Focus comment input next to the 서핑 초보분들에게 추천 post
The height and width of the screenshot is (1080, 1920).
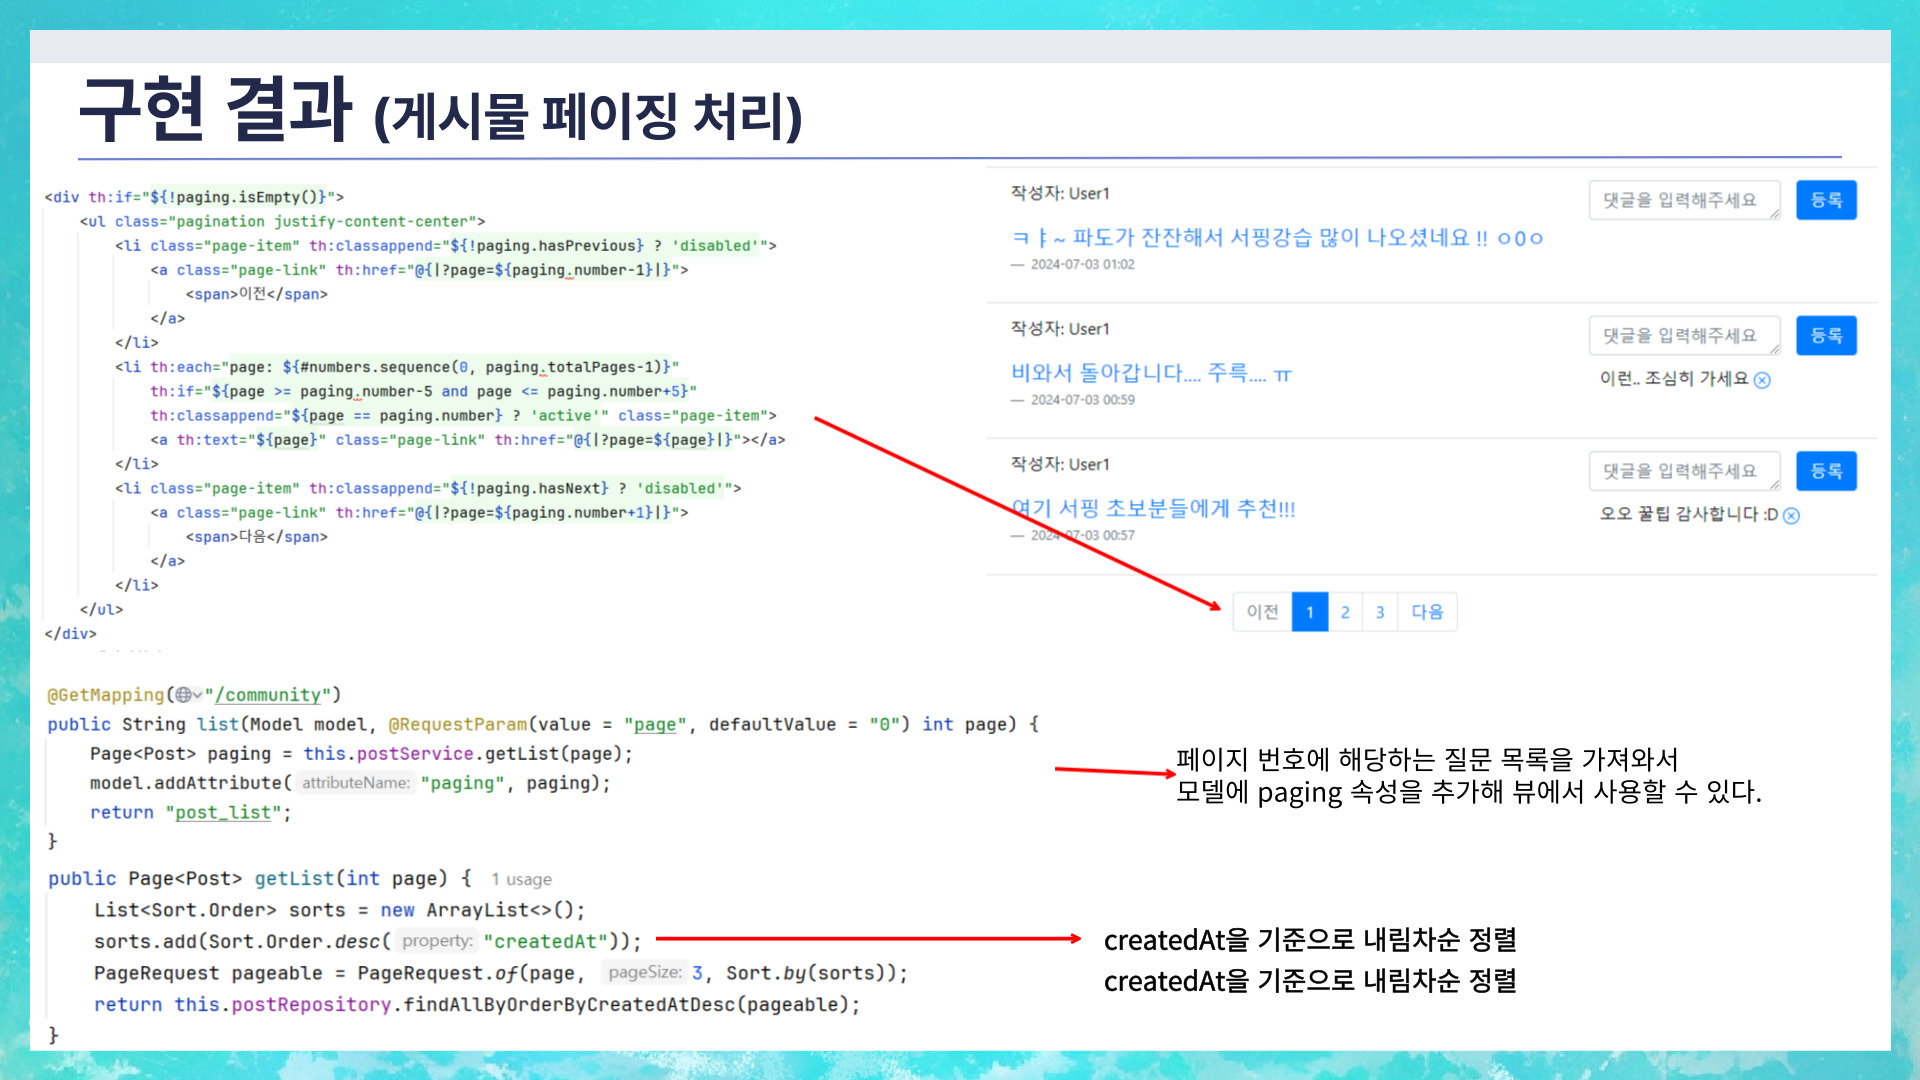pos(1685,471)
